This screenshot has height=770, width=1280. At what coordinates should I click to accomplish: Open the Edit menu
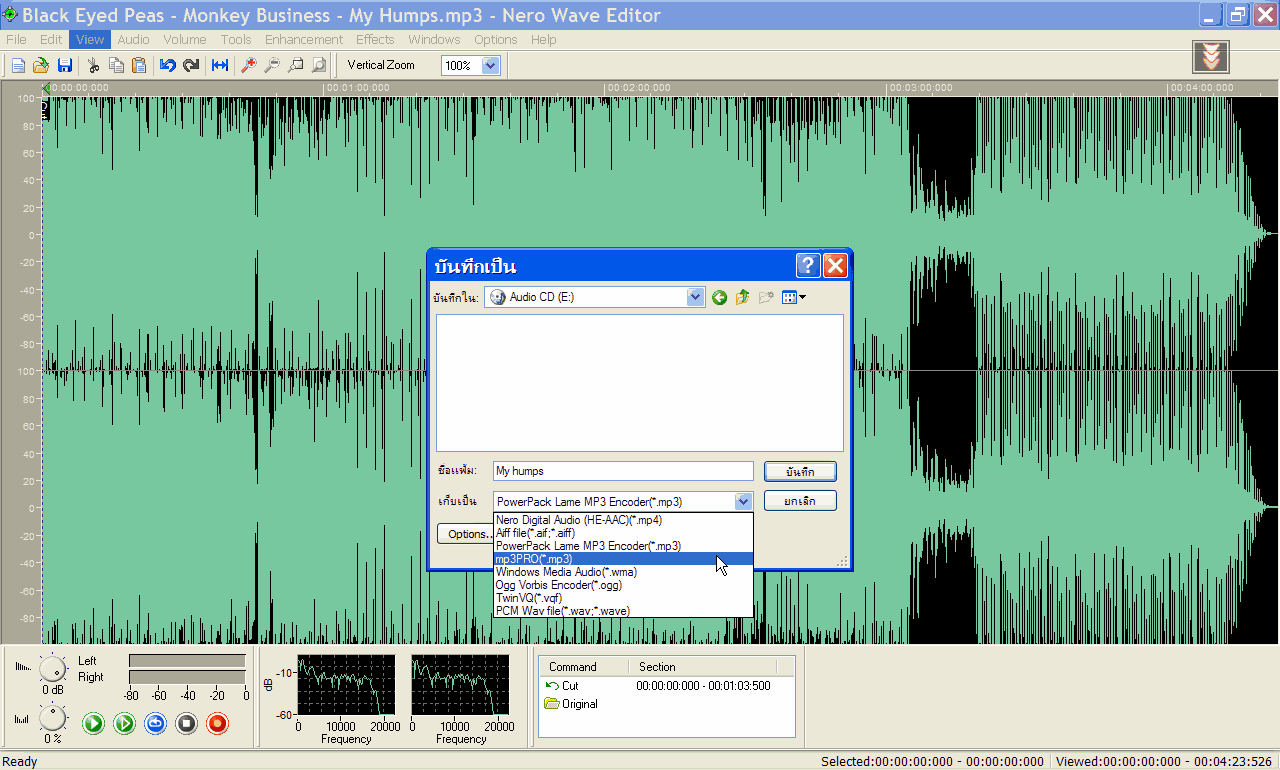pyautogui.click(x=51, y=40)
